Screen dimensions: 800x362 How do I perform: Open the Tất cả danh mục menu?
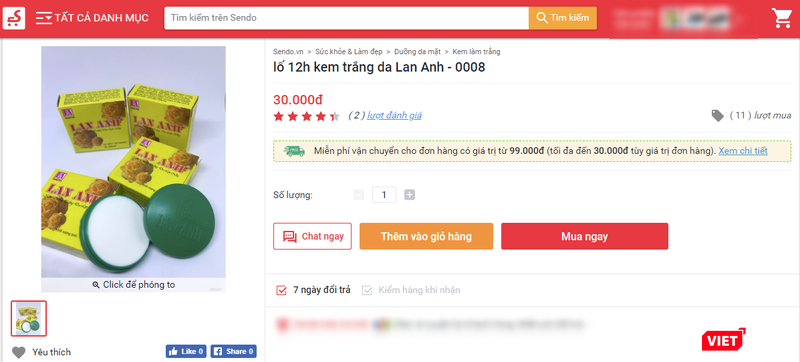coord(92,18)
